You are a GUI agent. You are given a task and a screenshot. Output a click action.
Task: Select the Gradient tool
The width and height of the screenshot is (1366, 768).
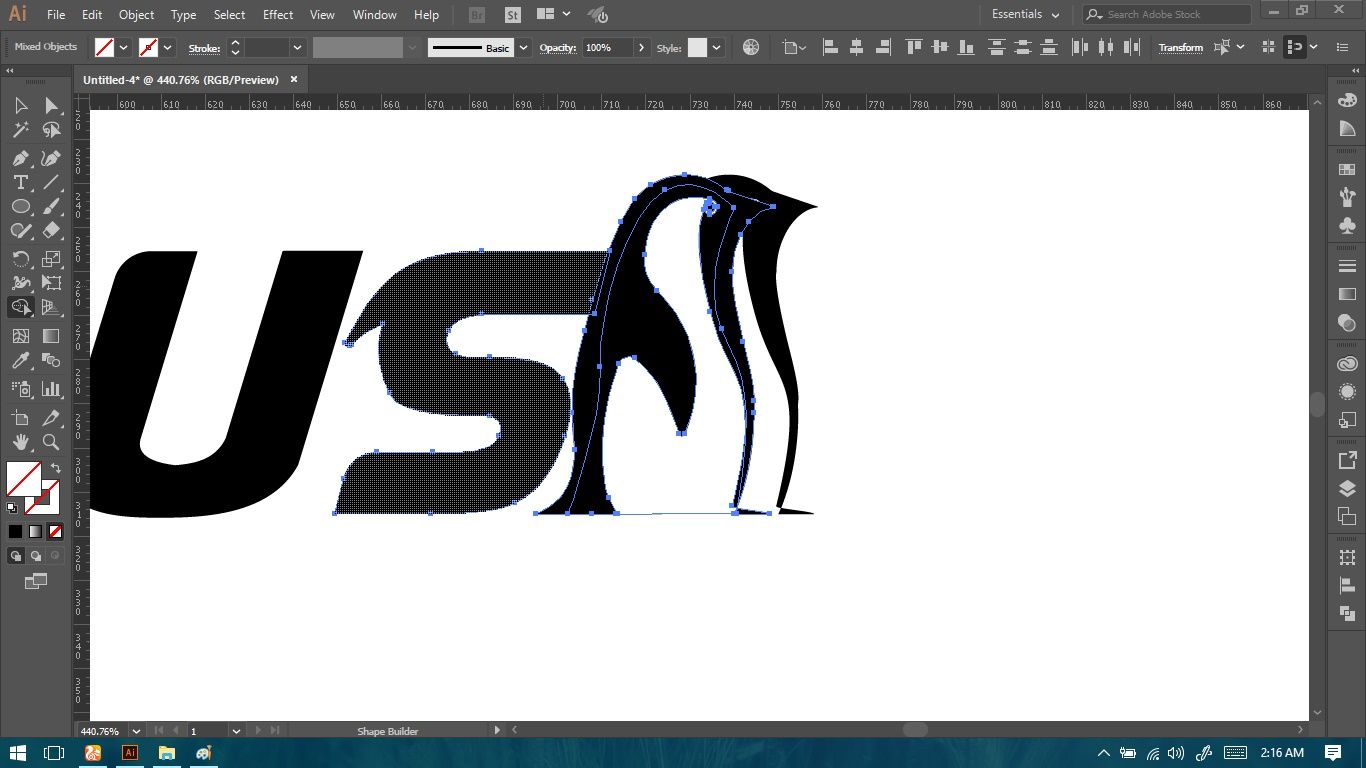pos(51,336)
